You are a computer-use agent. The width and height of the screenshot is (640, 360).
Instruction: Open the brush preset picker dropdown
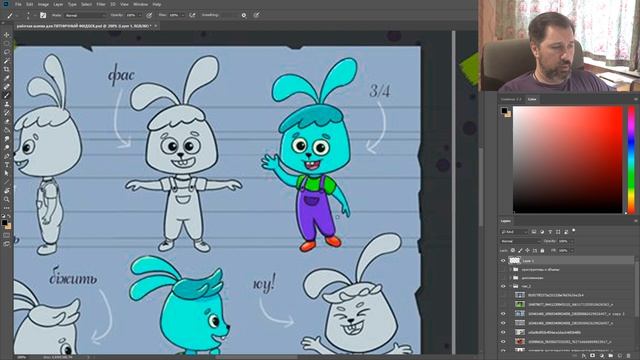pos(28,15)
